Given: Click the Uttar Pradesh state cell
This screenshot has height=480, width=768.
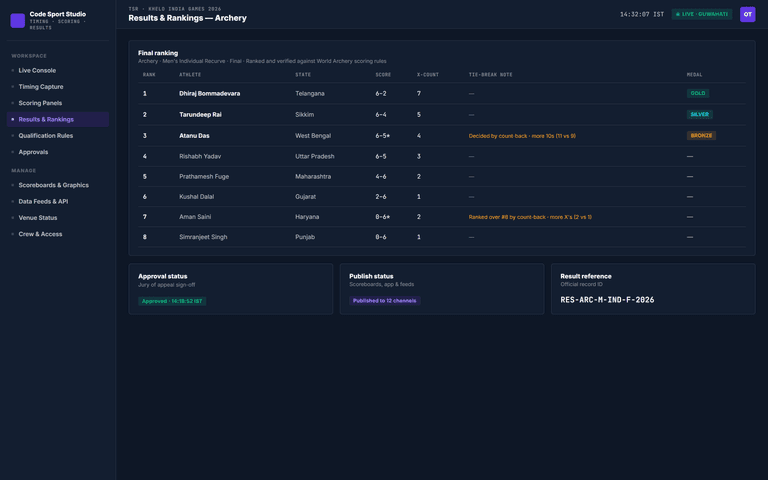Looking at the screenshot, I should [314, 156].
